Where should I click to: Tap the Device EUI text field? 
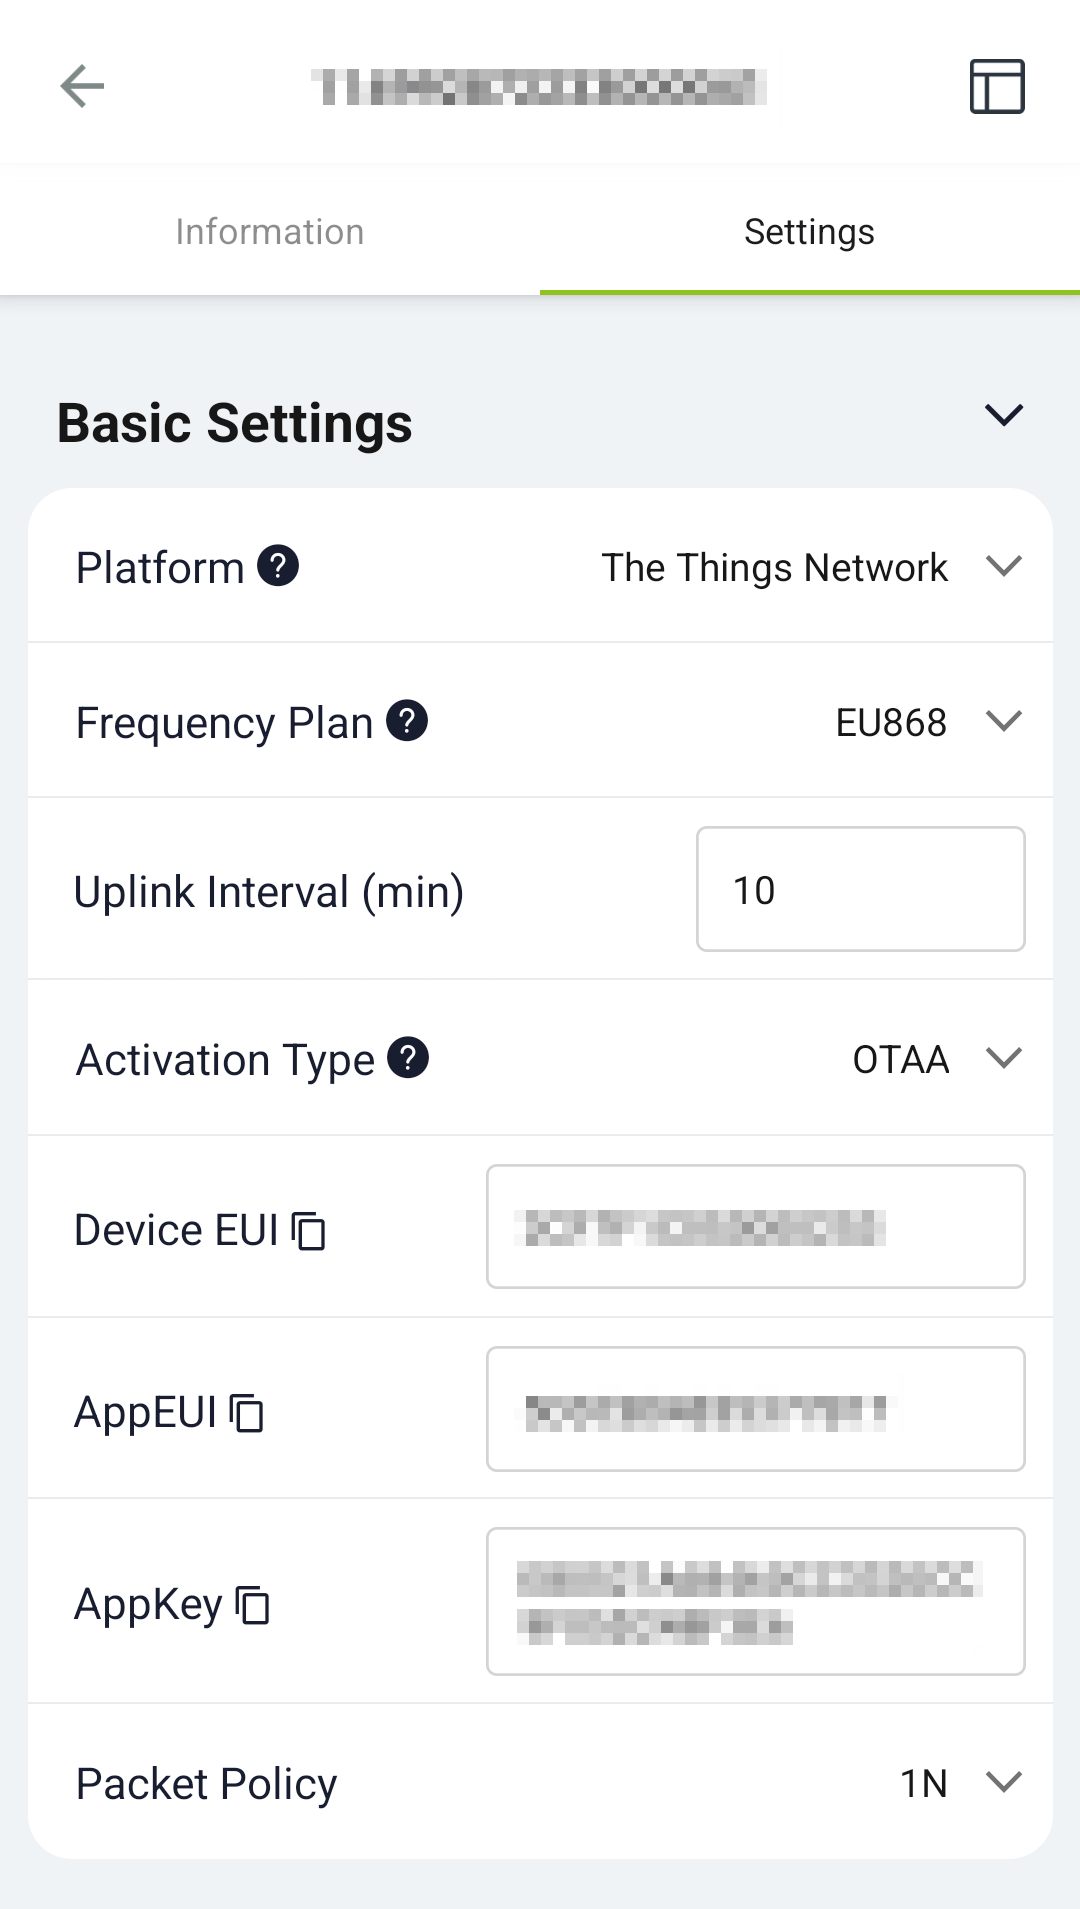(x=755, y=1226)
